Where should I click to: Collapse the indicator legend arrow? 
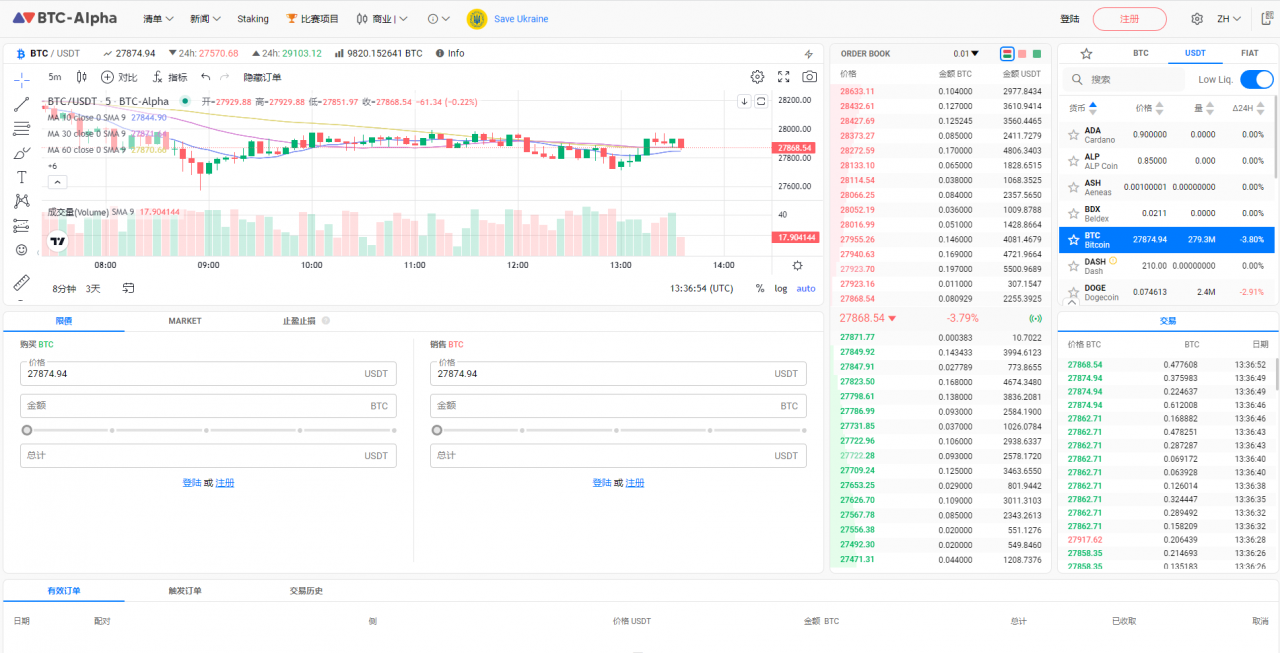coord(57,182)
